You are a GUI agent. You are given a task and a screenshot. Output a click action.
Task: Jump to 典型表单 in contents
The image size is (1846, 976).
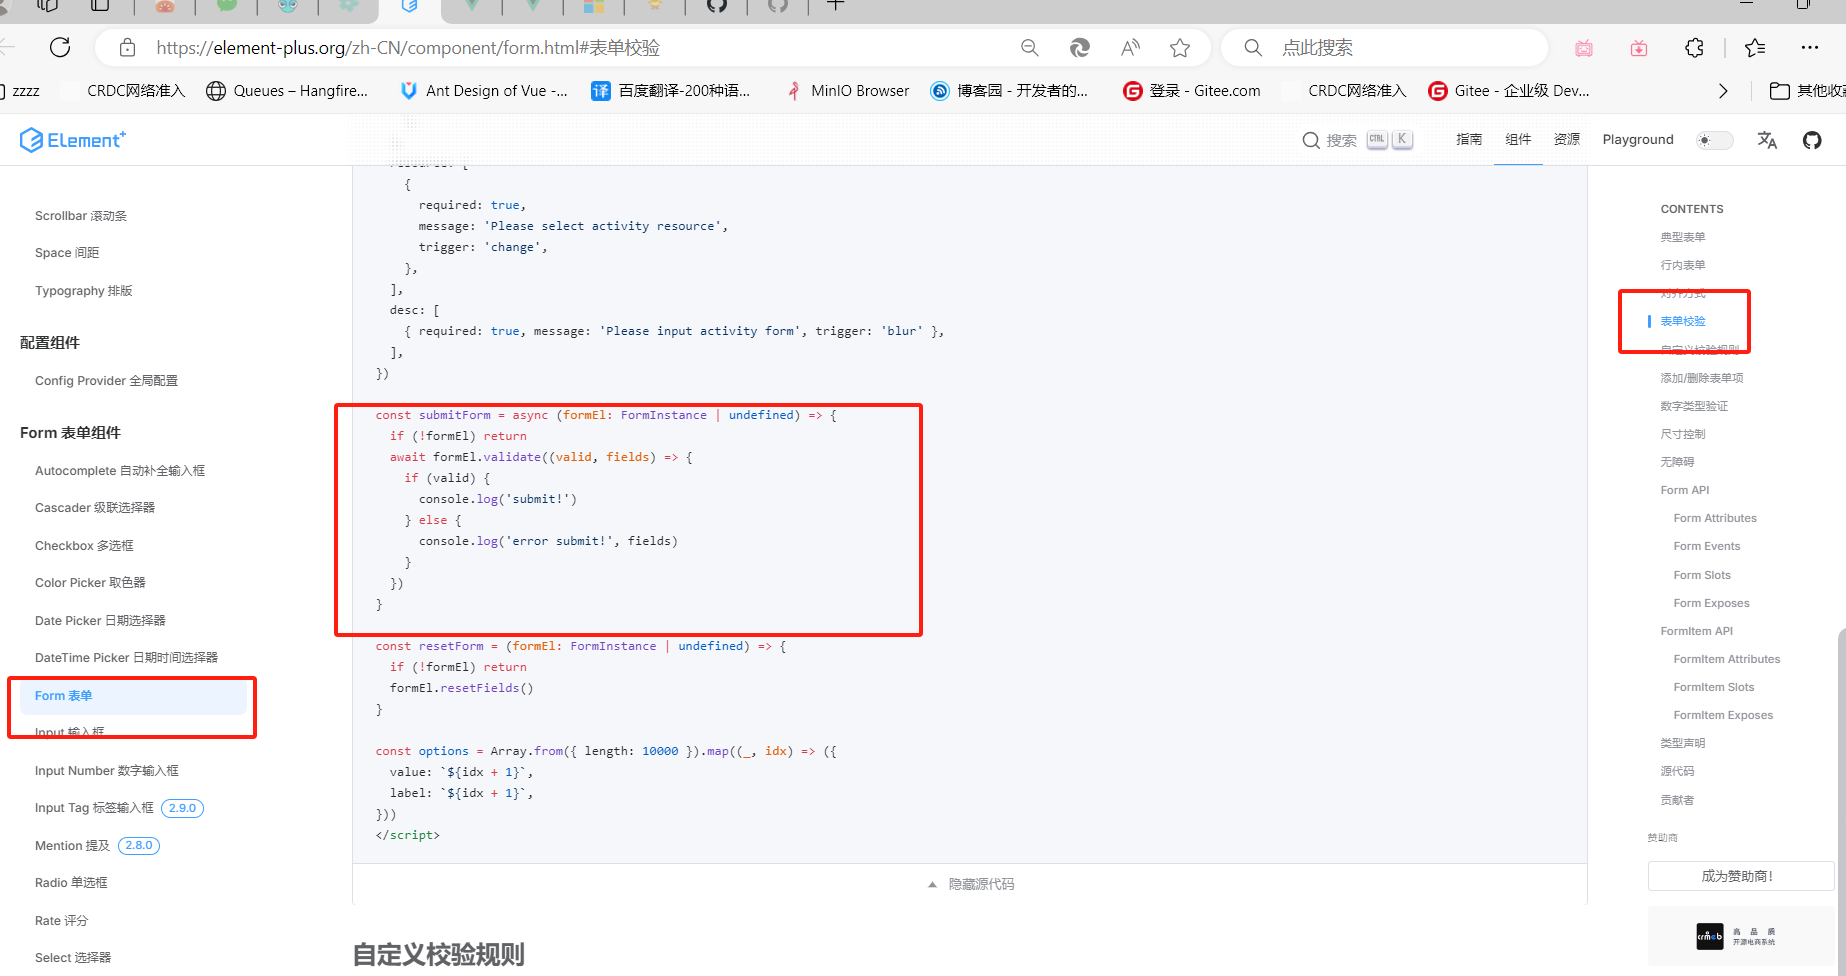(x=1683, y=237)
